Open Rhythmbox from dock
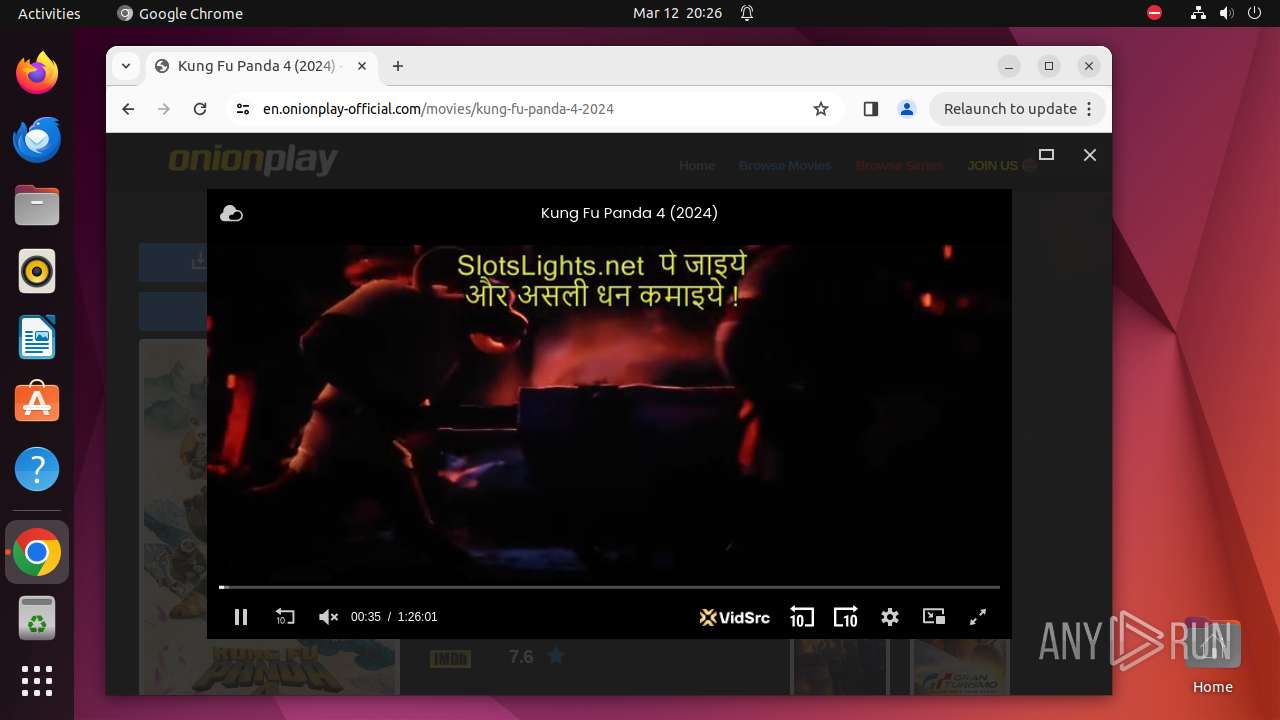 (37, 271)
